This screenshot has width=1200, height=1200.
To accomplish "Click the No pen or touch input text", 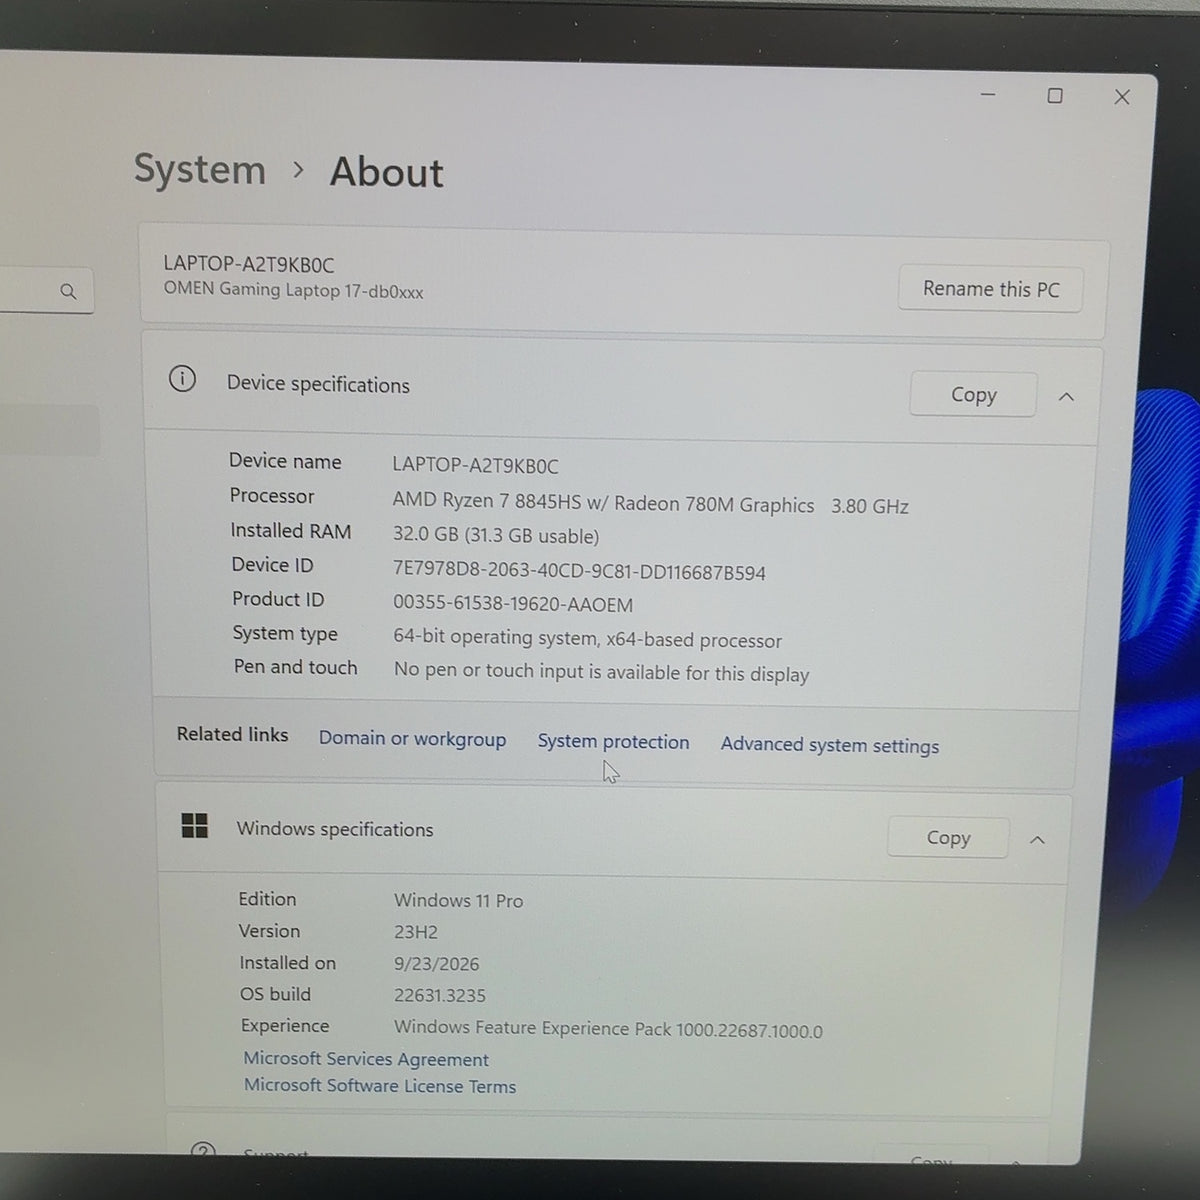I will tap(602, 672).
